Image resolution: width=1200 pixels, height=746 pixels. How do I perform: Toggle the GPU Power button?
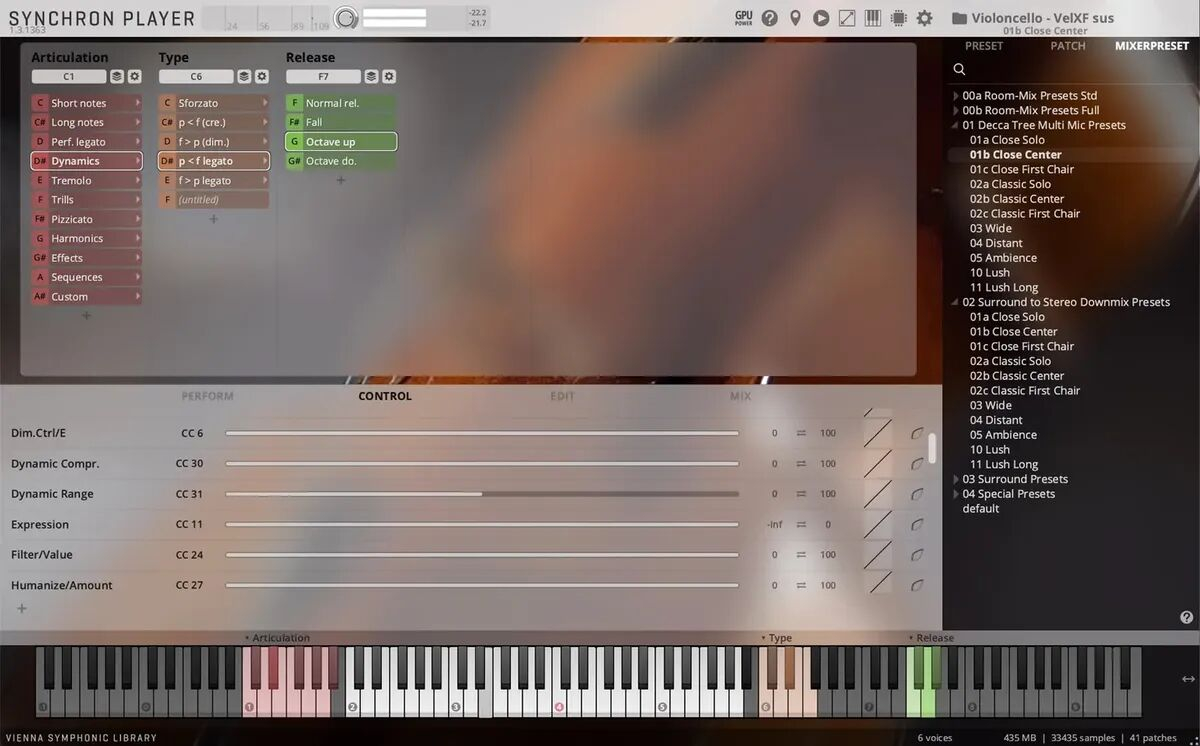pyautogui.click(x=743, y=18)
